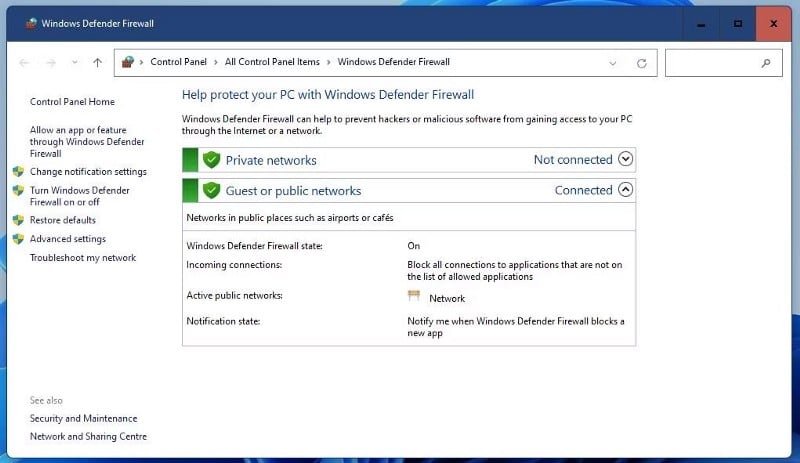Refresh the address bar view

point(642,63)
